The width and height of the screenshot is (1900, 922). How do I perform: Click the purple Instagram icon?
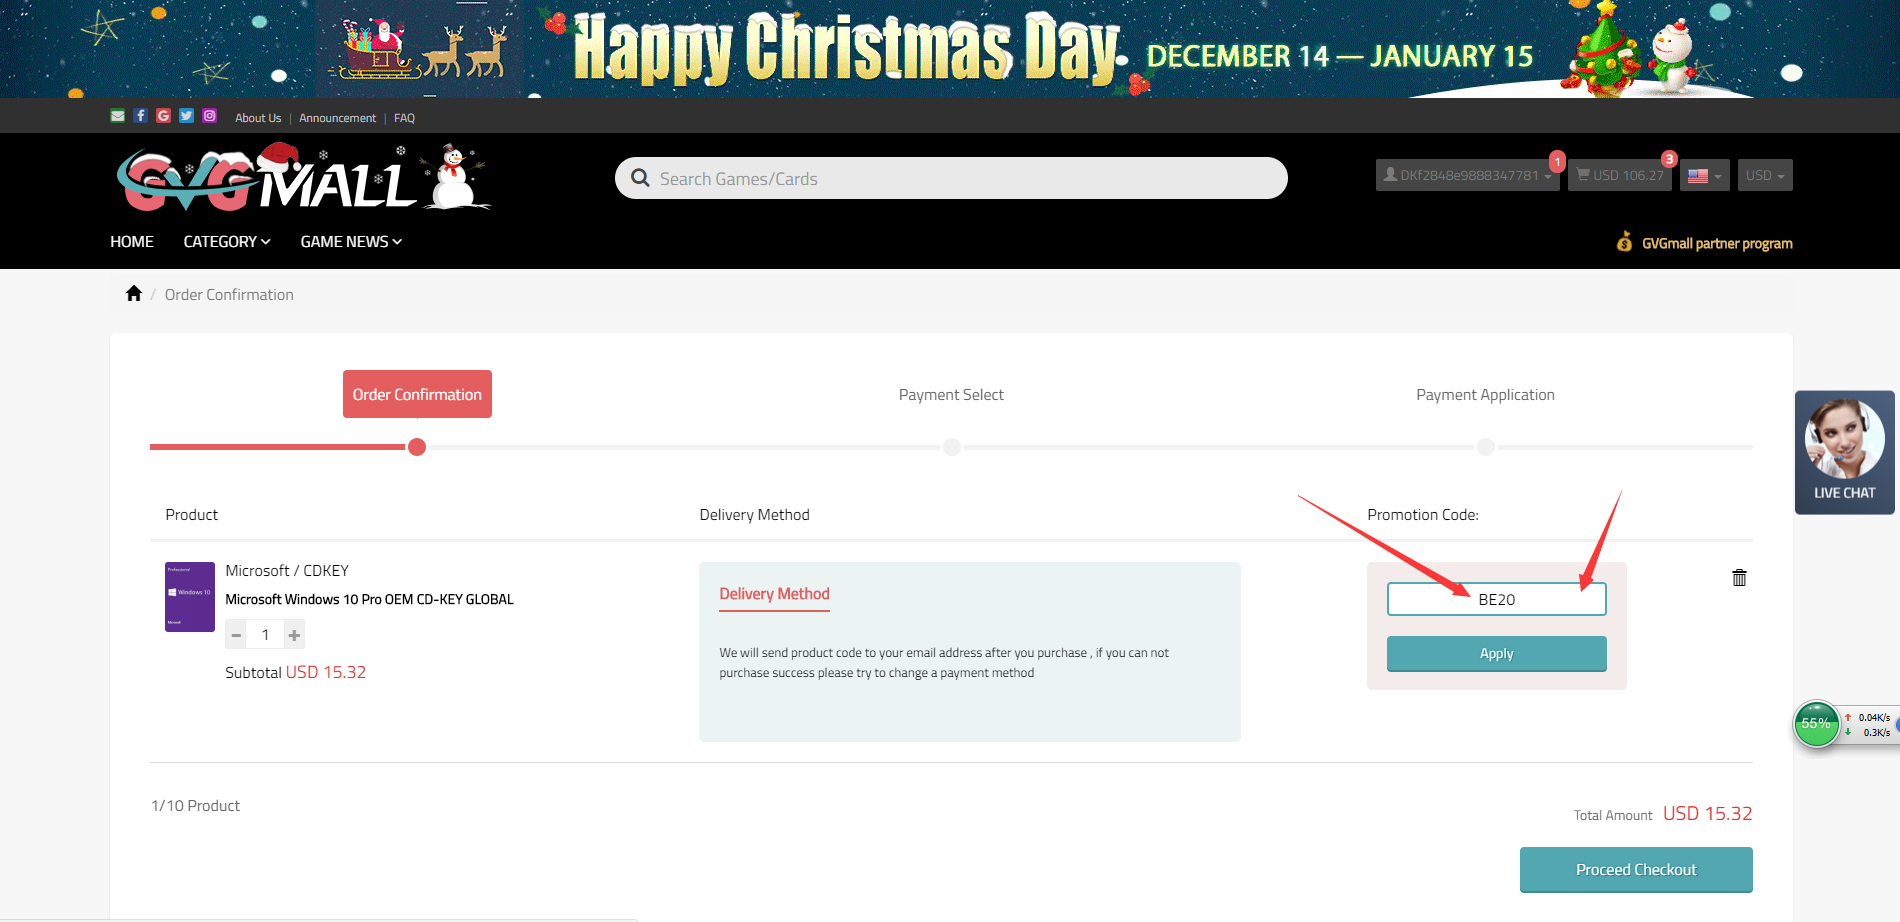210,116
